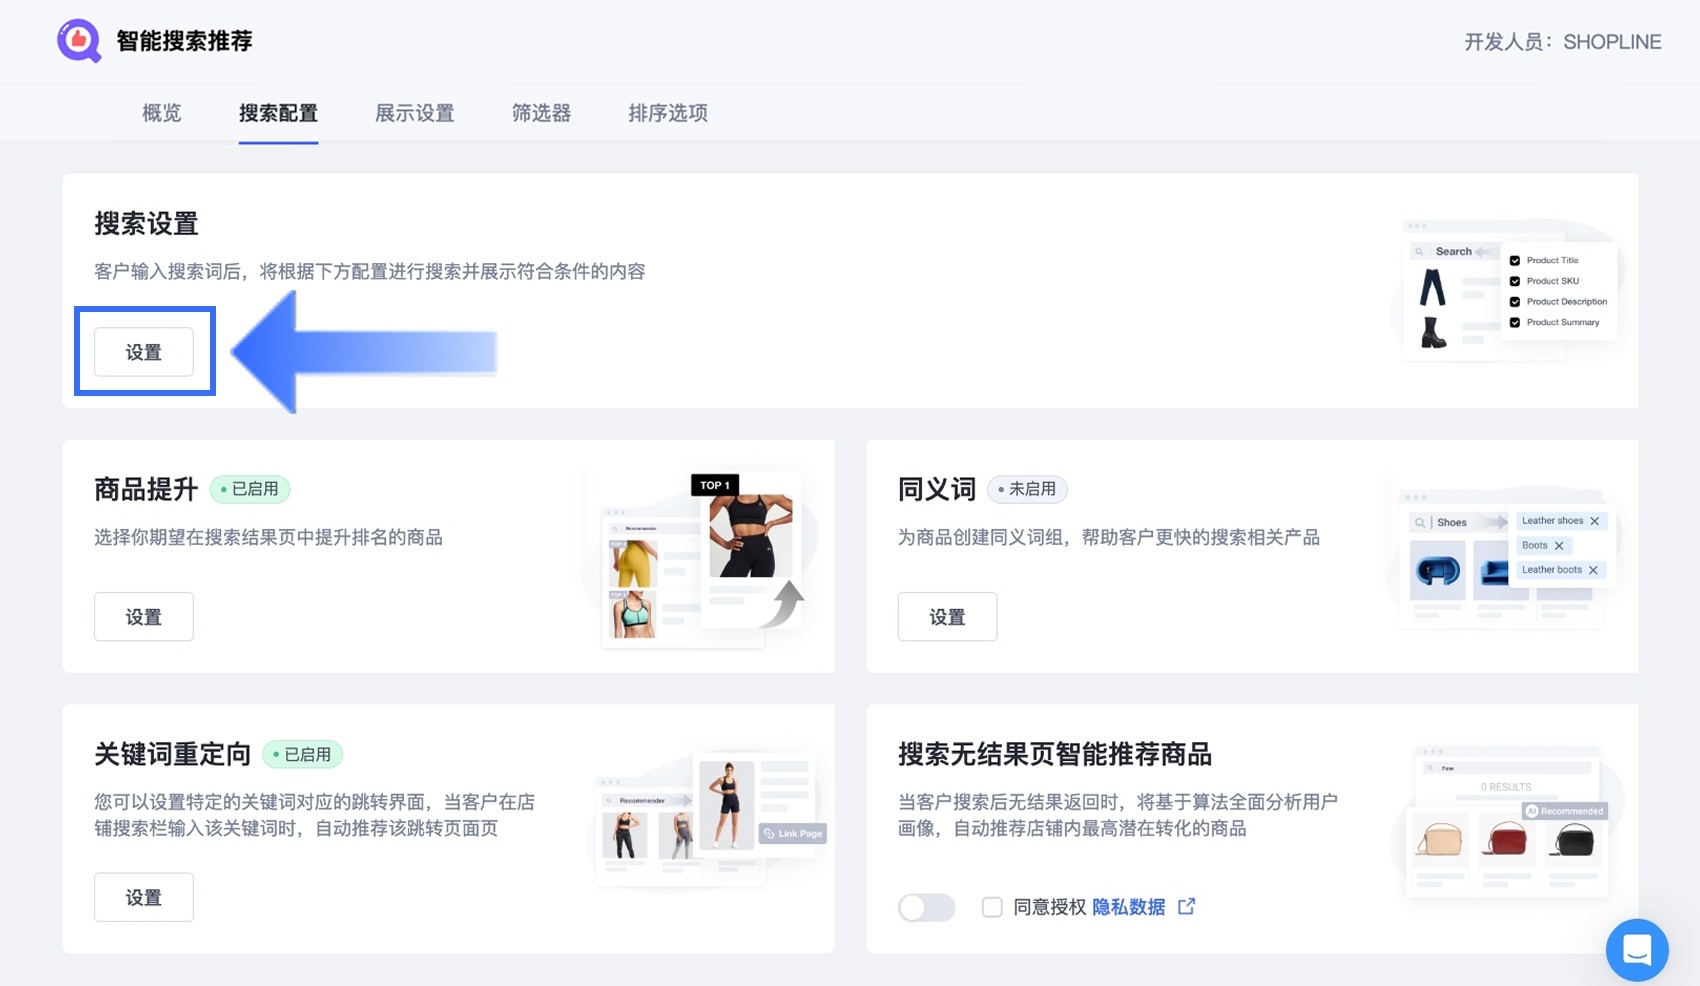Click 设置 button in 关键词重定向 card
The height and width of the screenshot is (986, 1700).
tap(144, 897)
